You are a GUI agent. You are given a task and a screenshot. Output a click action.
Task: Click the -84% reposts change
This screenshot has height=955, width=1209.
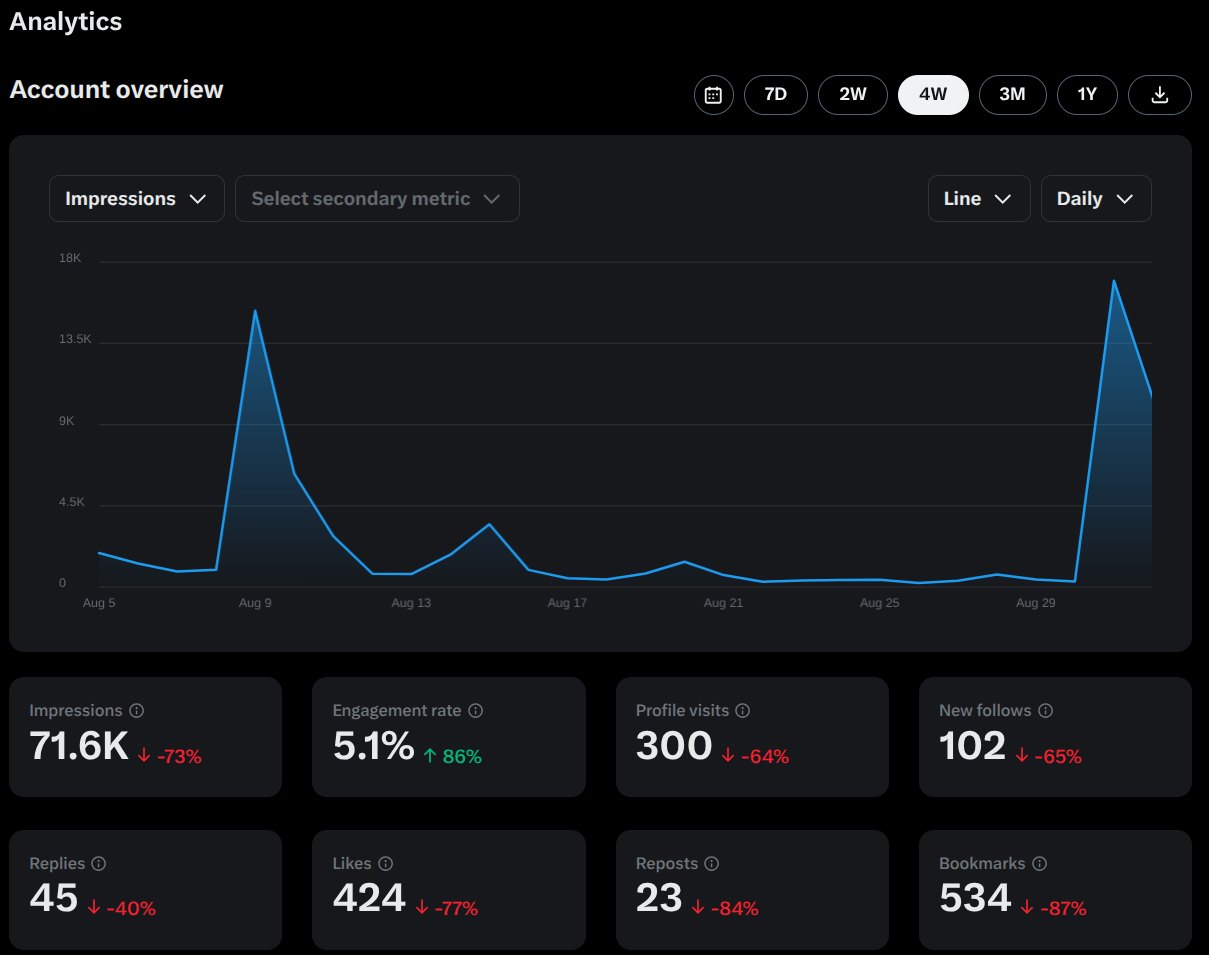pyautogui.click(x=725, y=909)
